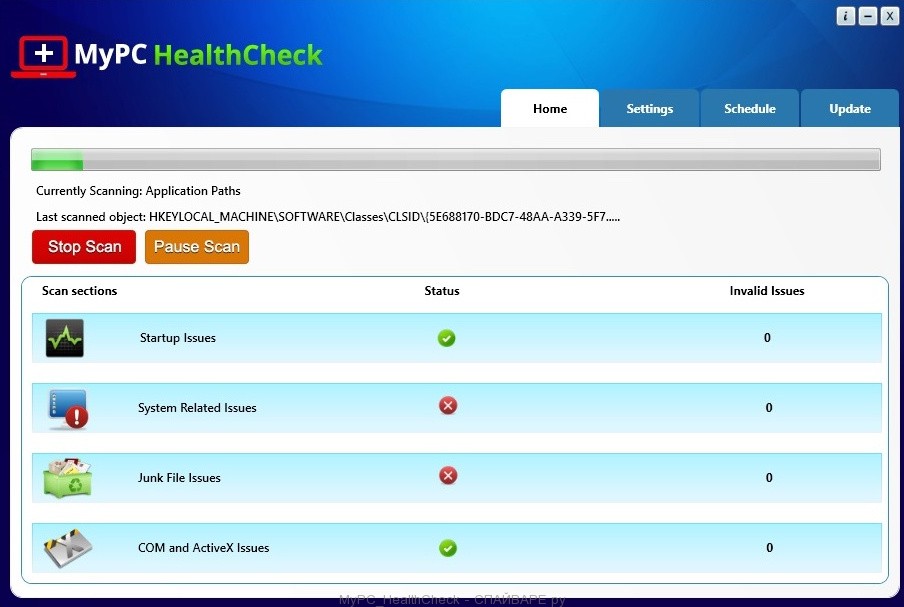
Task: Open the Settings tab
Action: click(x=650, y=108)
